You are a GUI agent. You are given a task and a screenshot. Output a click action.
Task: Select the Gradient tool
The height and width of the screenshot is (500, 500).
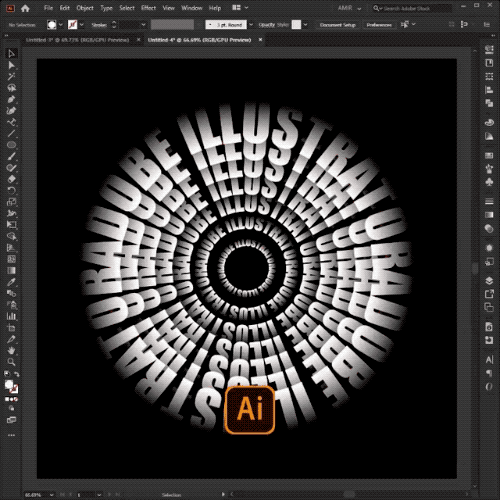point(11,270)
